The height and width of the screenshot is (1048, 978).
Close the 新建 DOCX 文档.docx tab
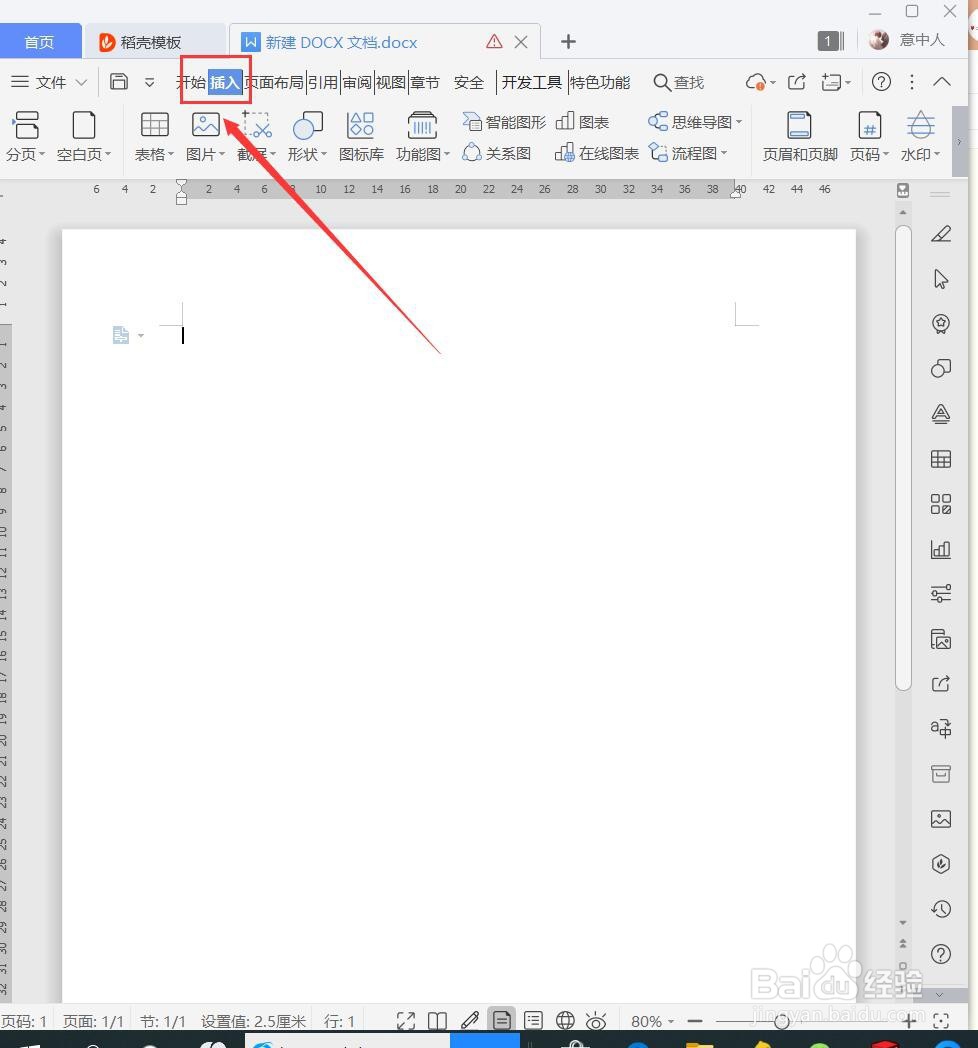pyautogui.click(x=521, y=41)
